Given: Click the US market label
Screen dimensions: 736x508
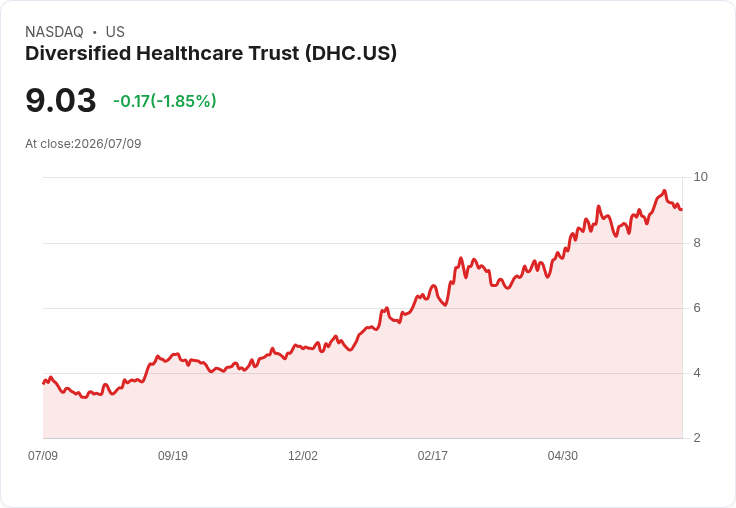Looking at the screenshot, I should [x=115, y=32].
